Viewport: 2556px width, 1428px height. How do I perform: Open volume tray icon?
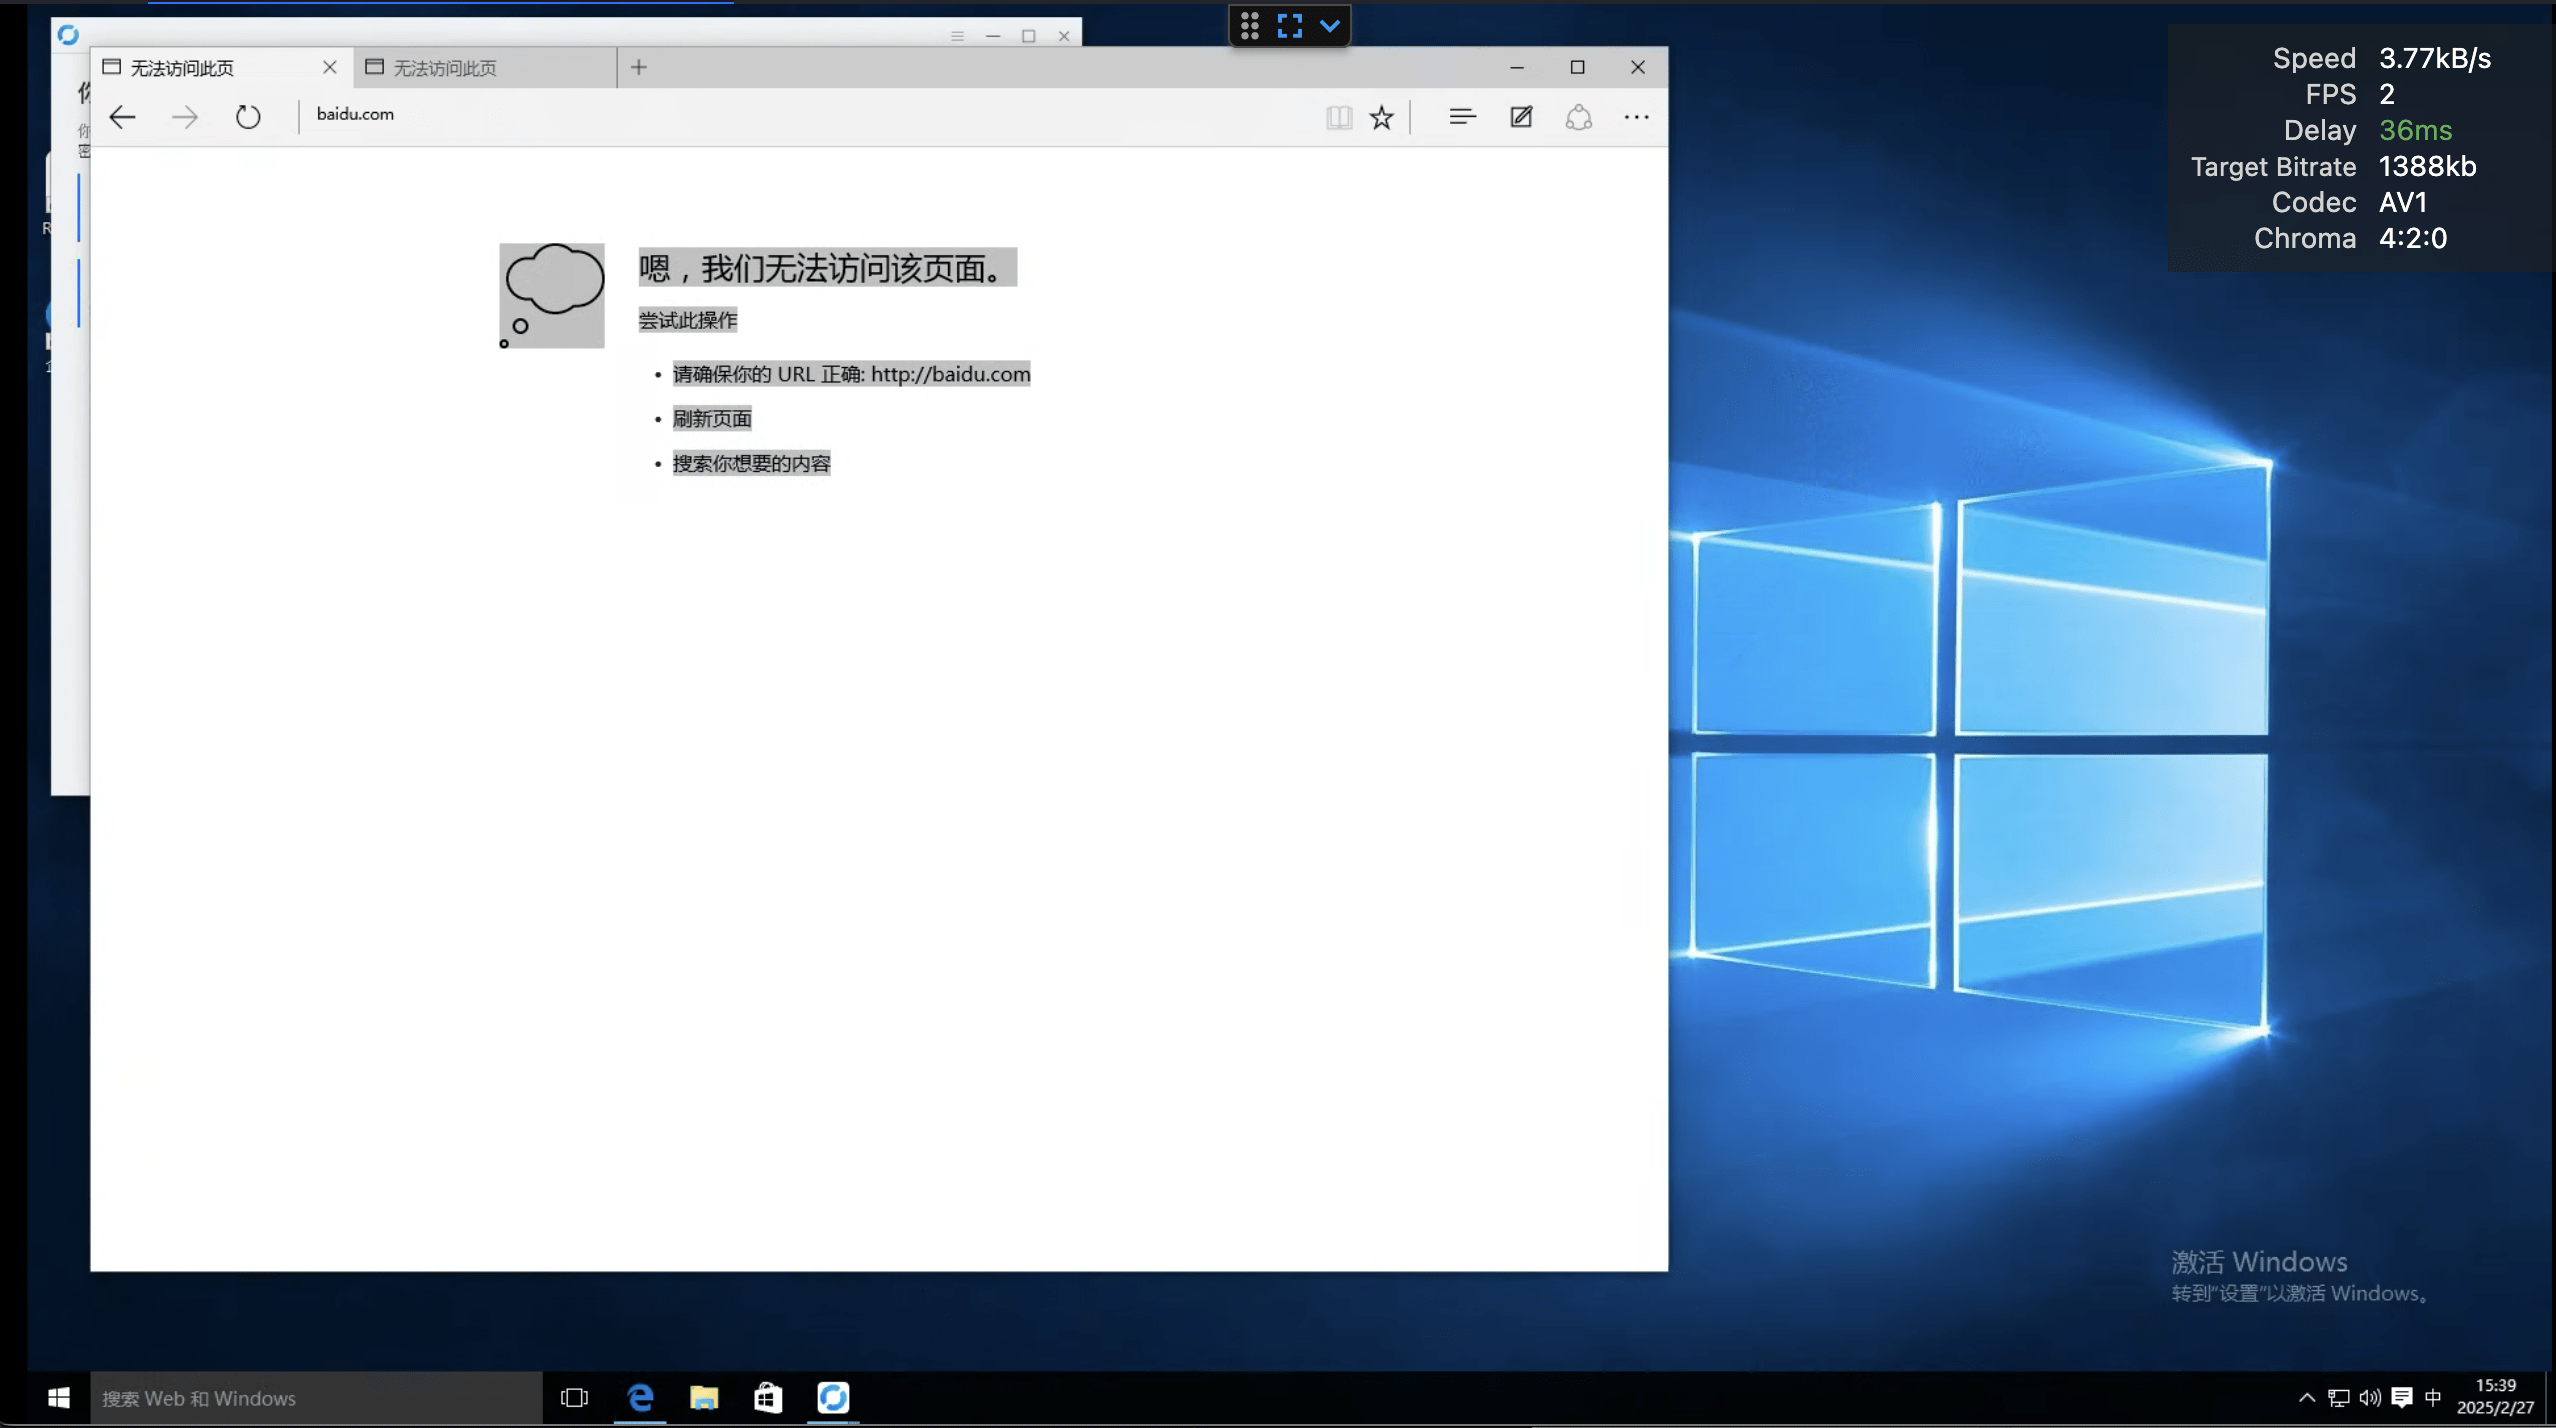point(2370,1398)
